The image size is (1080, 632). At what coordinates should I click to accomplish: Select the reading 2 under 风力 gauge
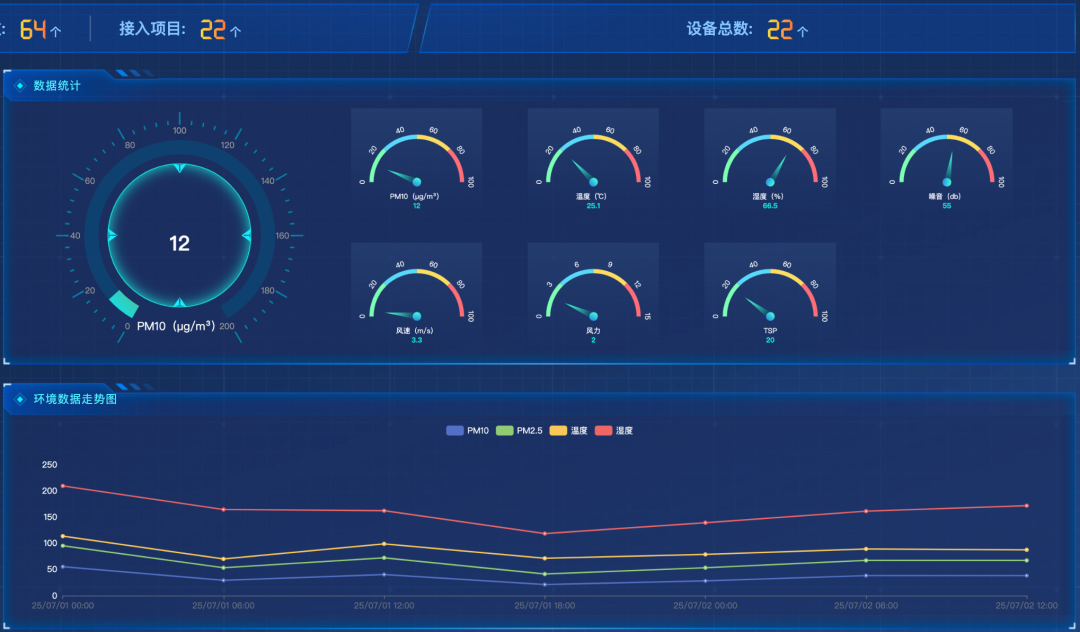pos(593,340)
